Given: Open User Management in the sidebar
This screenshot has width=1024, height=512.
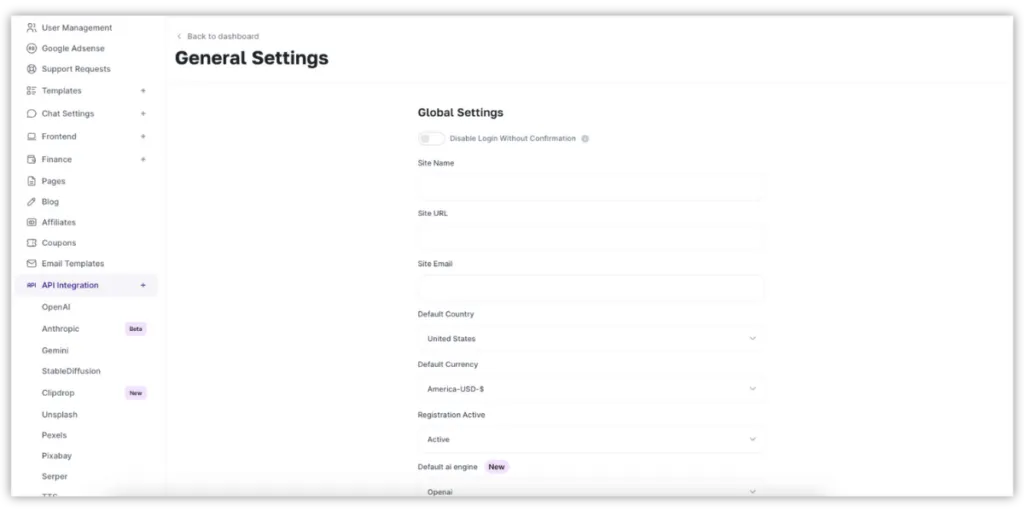Looking at the screenshot, I should [76, 28].
